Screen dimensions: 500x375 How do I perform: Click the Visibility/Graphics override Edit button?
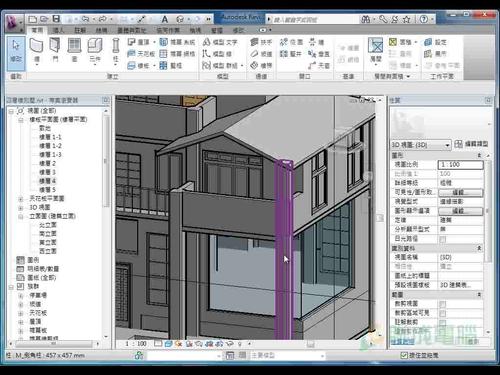tap(460, 192)
